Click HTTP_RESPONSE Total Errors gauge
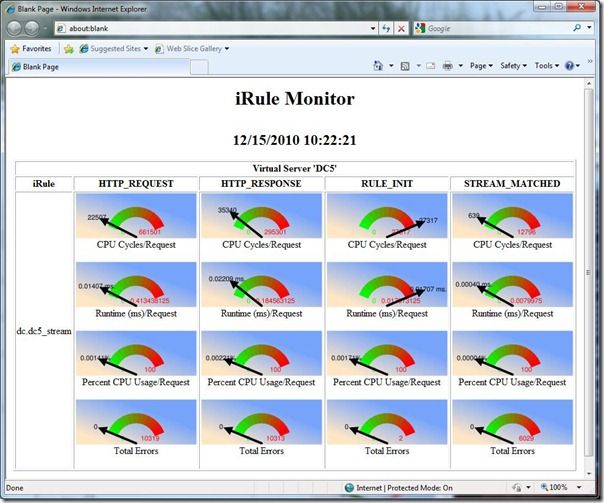 click(262, 422)
